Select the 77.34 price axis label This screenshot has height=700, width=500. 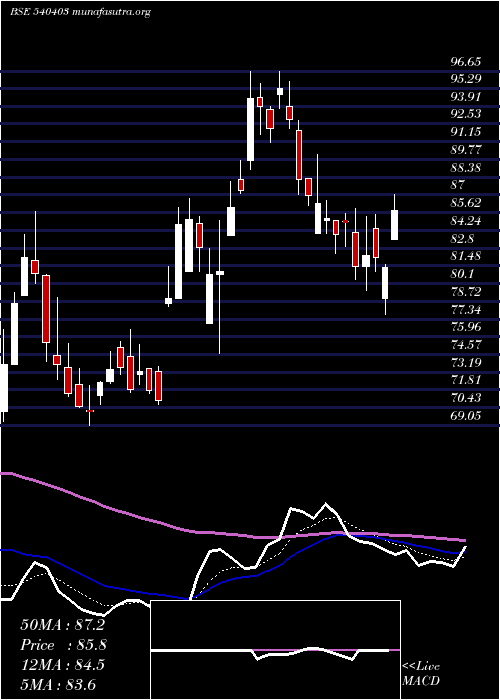[x=466, y=309]
